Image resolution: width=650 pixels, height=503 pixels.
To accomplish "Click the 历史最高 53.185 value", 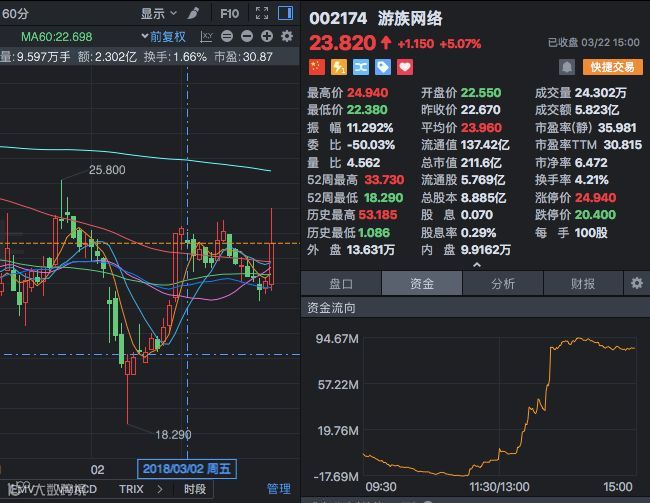I will 378,215.
